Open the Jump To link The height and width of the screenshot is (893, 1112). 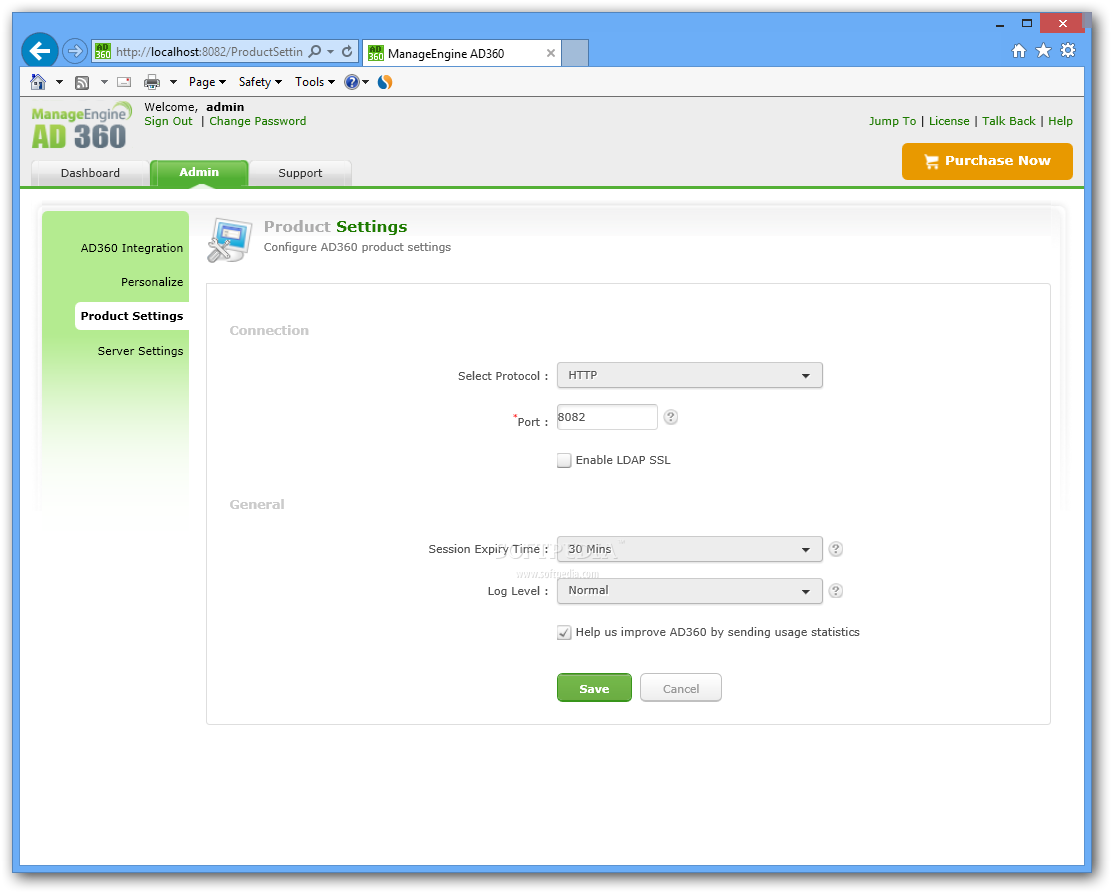tap(892, 121)
